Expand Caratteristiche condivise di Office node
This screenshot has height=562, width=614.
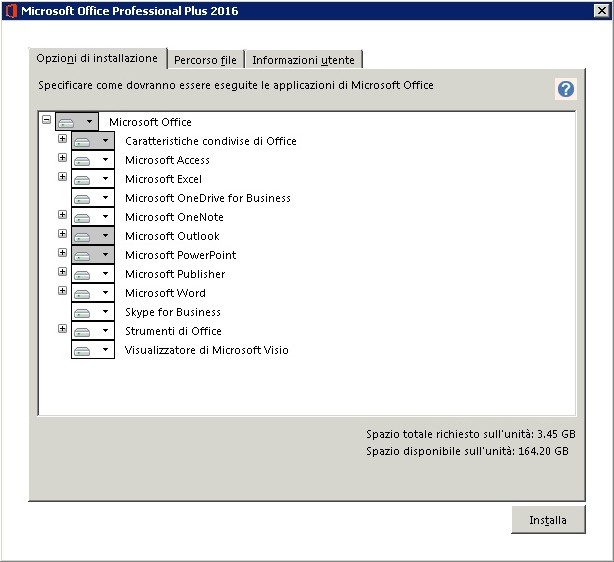(x=62, y=139)
